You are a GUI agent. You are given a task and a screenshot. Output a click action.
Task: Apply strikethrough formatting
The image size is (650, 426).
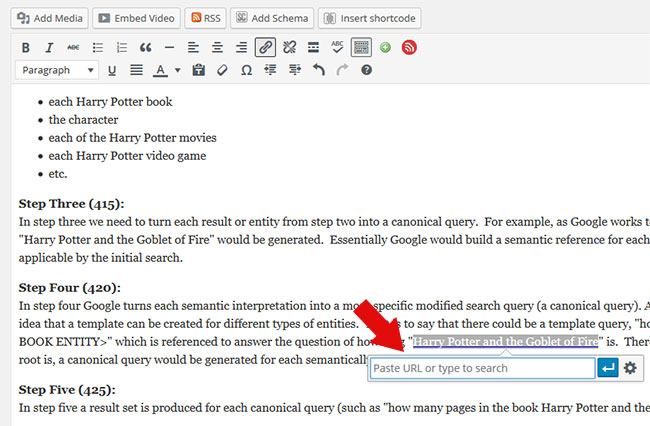tap(73, 48)
